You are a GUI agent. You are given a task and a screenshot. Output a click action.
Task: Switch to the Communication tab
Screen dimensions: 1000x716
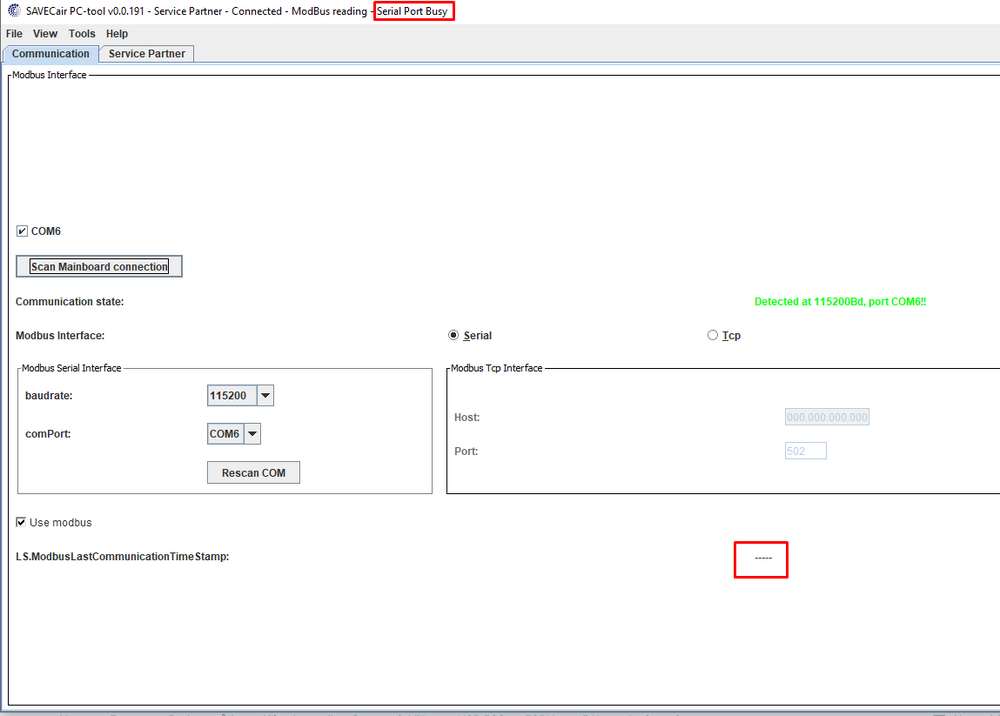(50, 54)
